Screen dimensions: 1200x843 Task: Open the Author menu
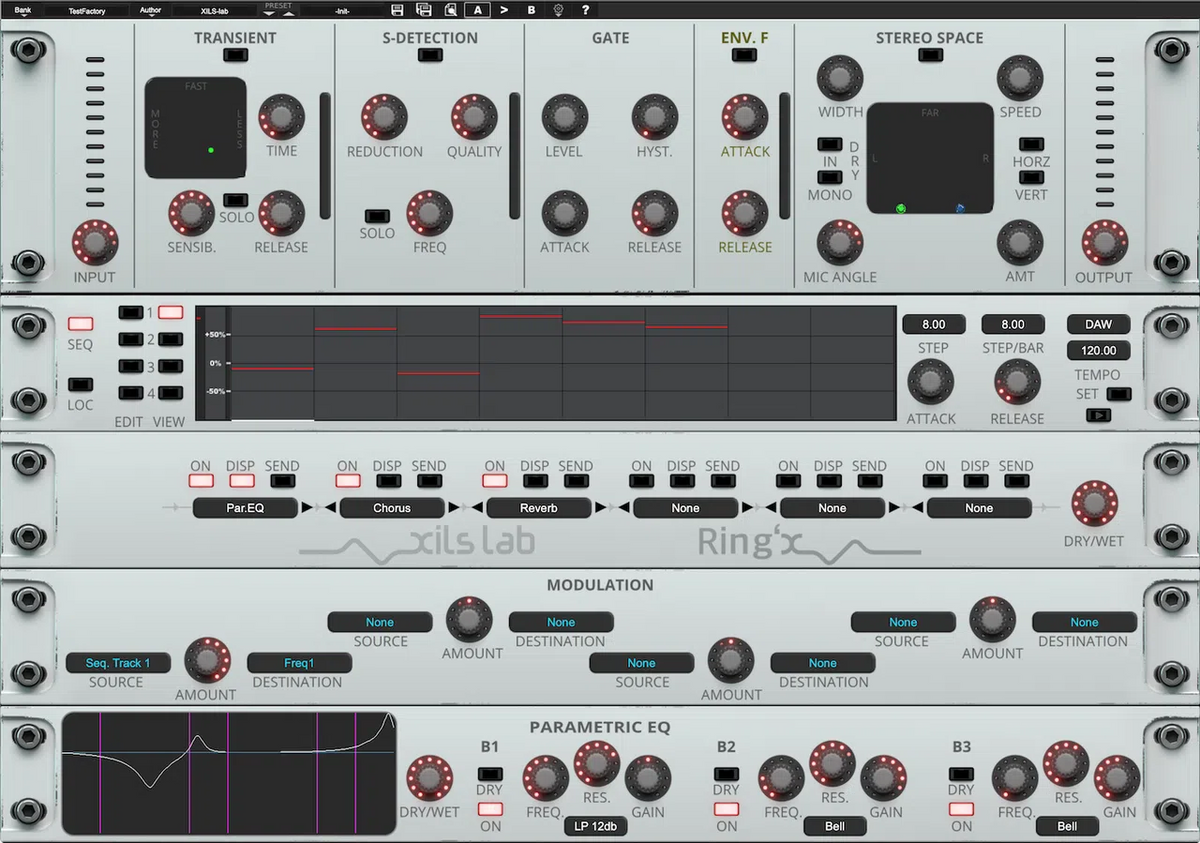[150, 9]
